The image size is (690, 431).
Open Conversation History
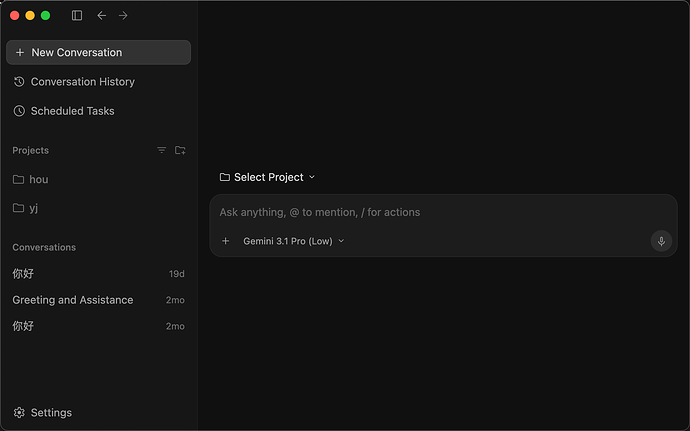pos(99,82)
